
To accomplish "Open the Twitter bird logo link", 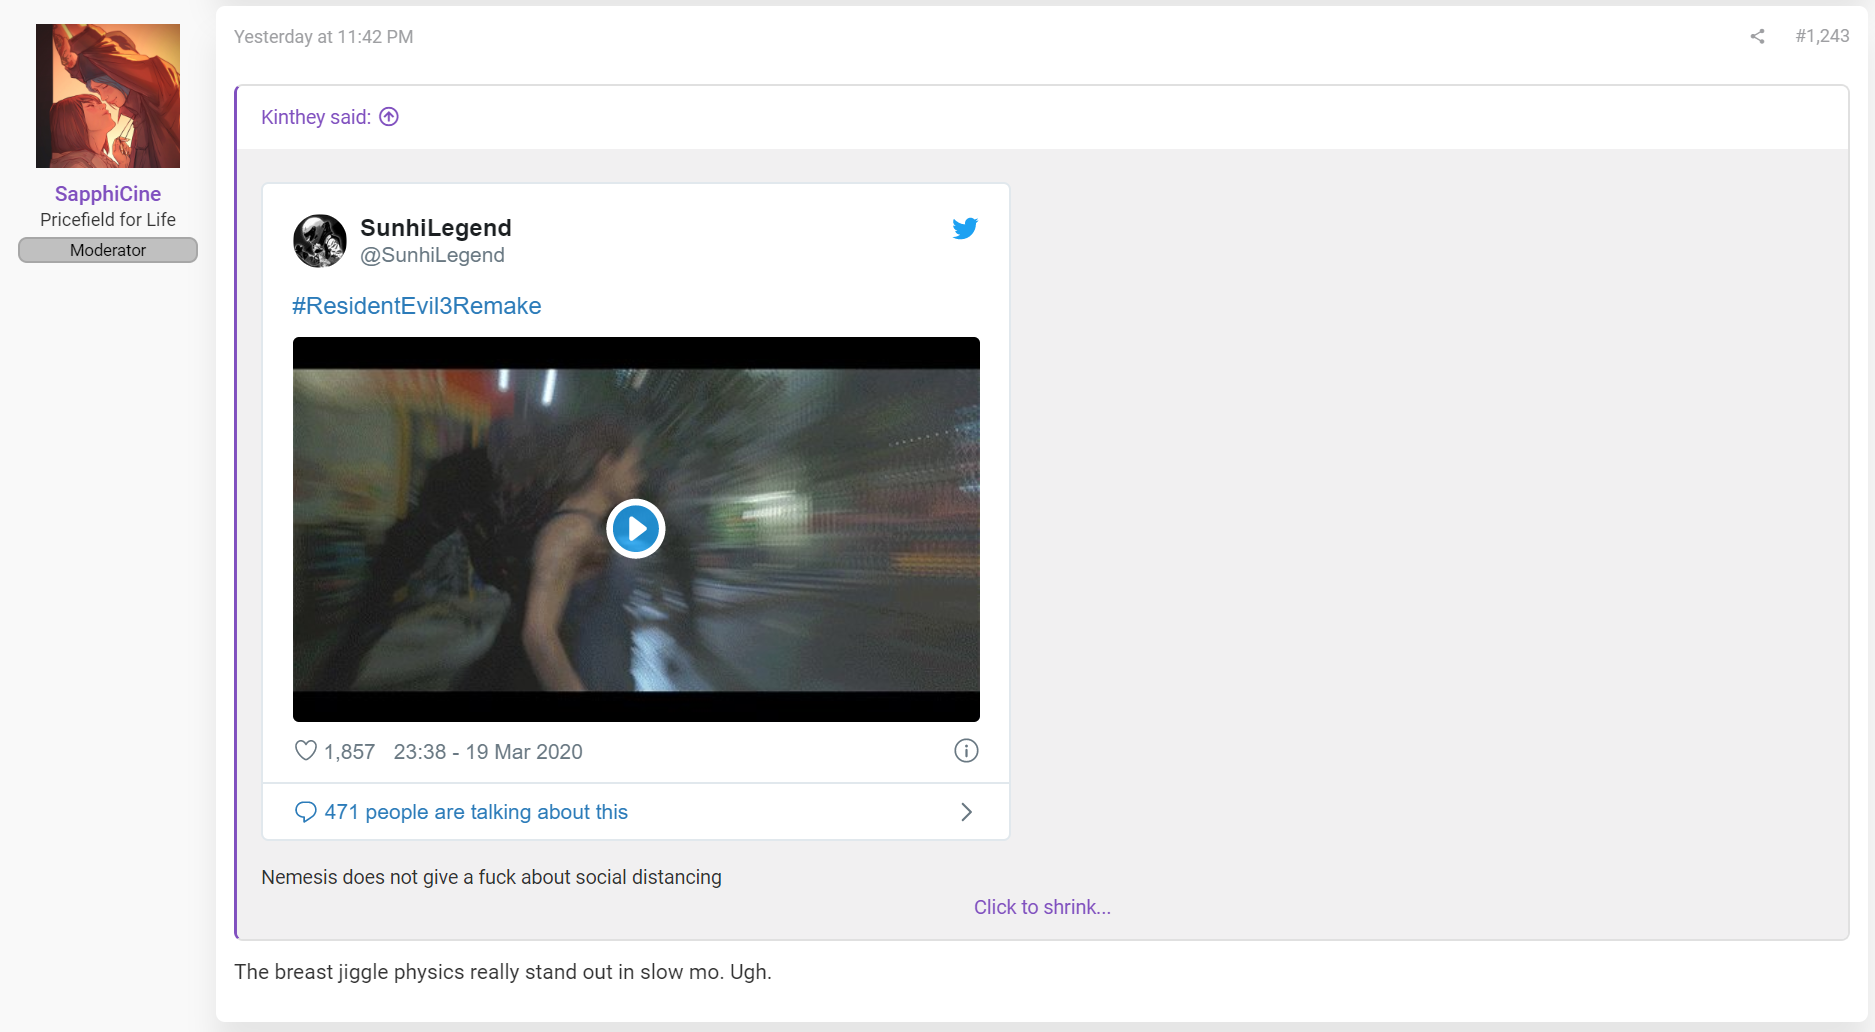I will (965, 229).
